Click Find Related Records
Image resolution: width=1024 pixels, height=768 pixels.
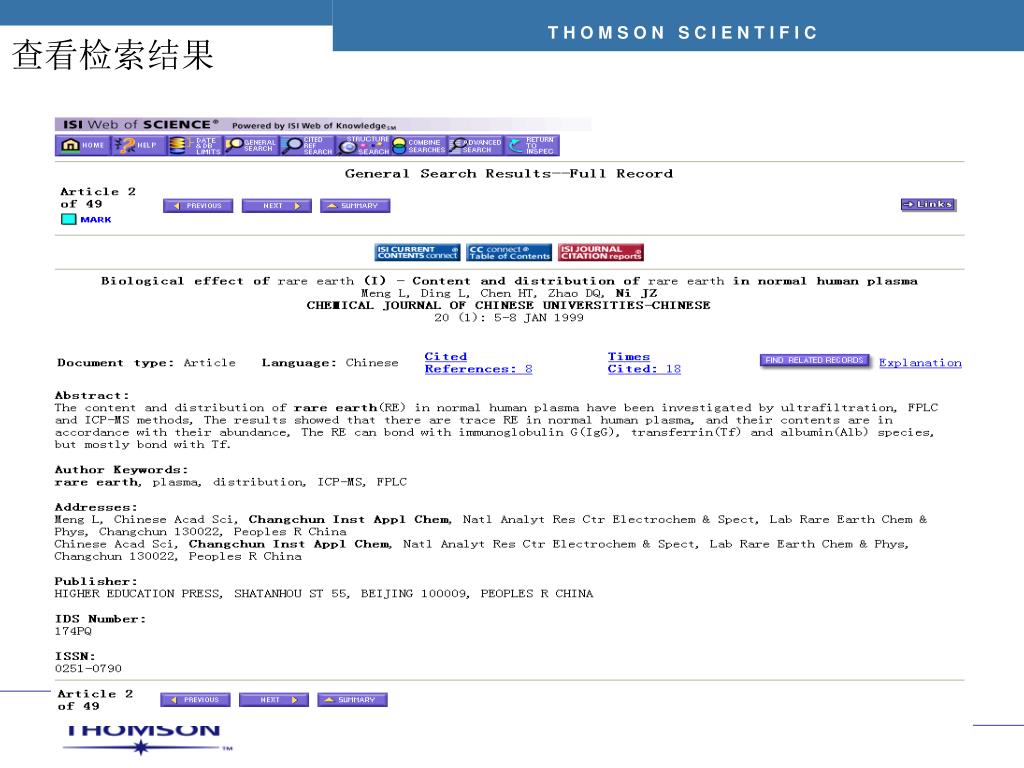coord(814,360)
